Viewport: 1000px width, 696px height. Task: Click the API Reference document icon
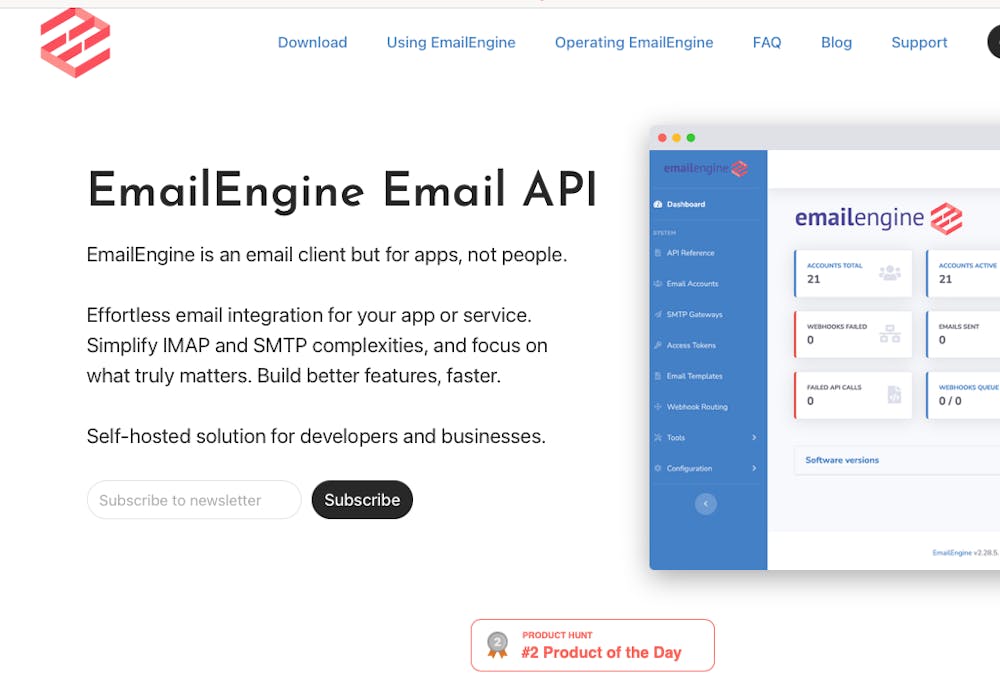click(658, 253)
